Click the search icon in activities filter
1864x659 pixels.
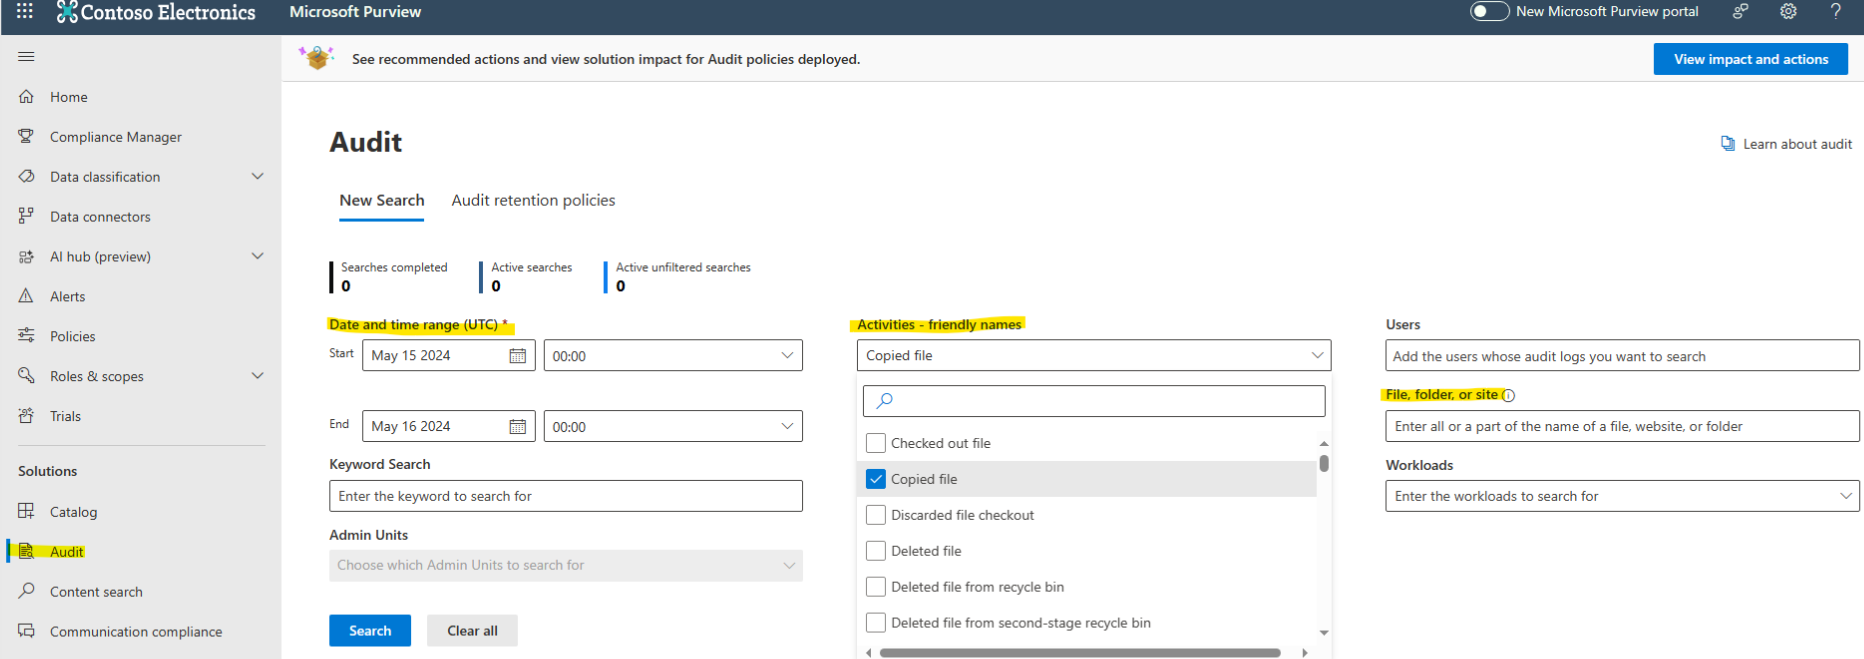884,400
